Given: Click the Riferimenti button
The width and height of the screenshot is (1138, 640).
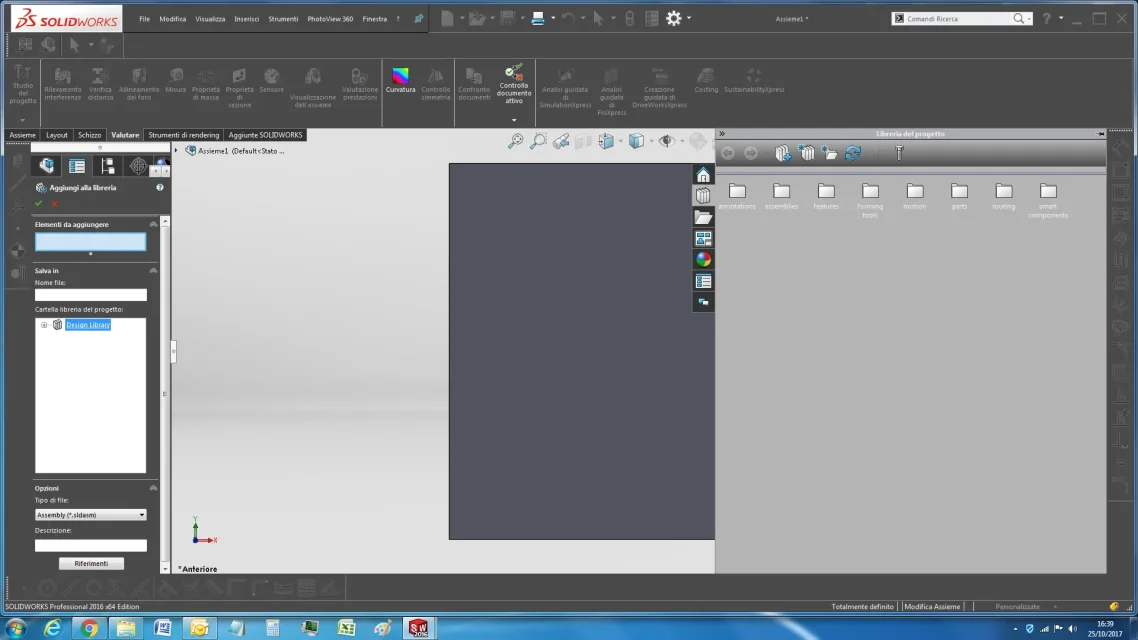Looking at the screenshot, I should pyautogui.click(x=91, y=564).
